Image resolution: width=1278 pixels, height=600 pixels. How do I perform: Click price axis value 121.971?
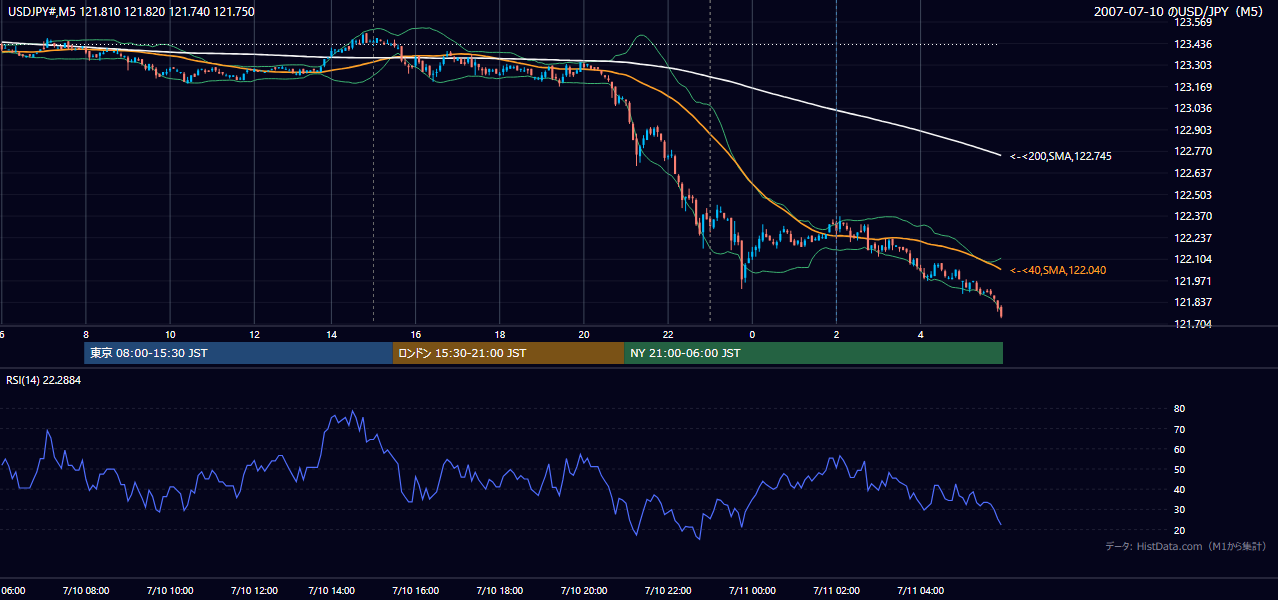click(x=1193, y=281)
